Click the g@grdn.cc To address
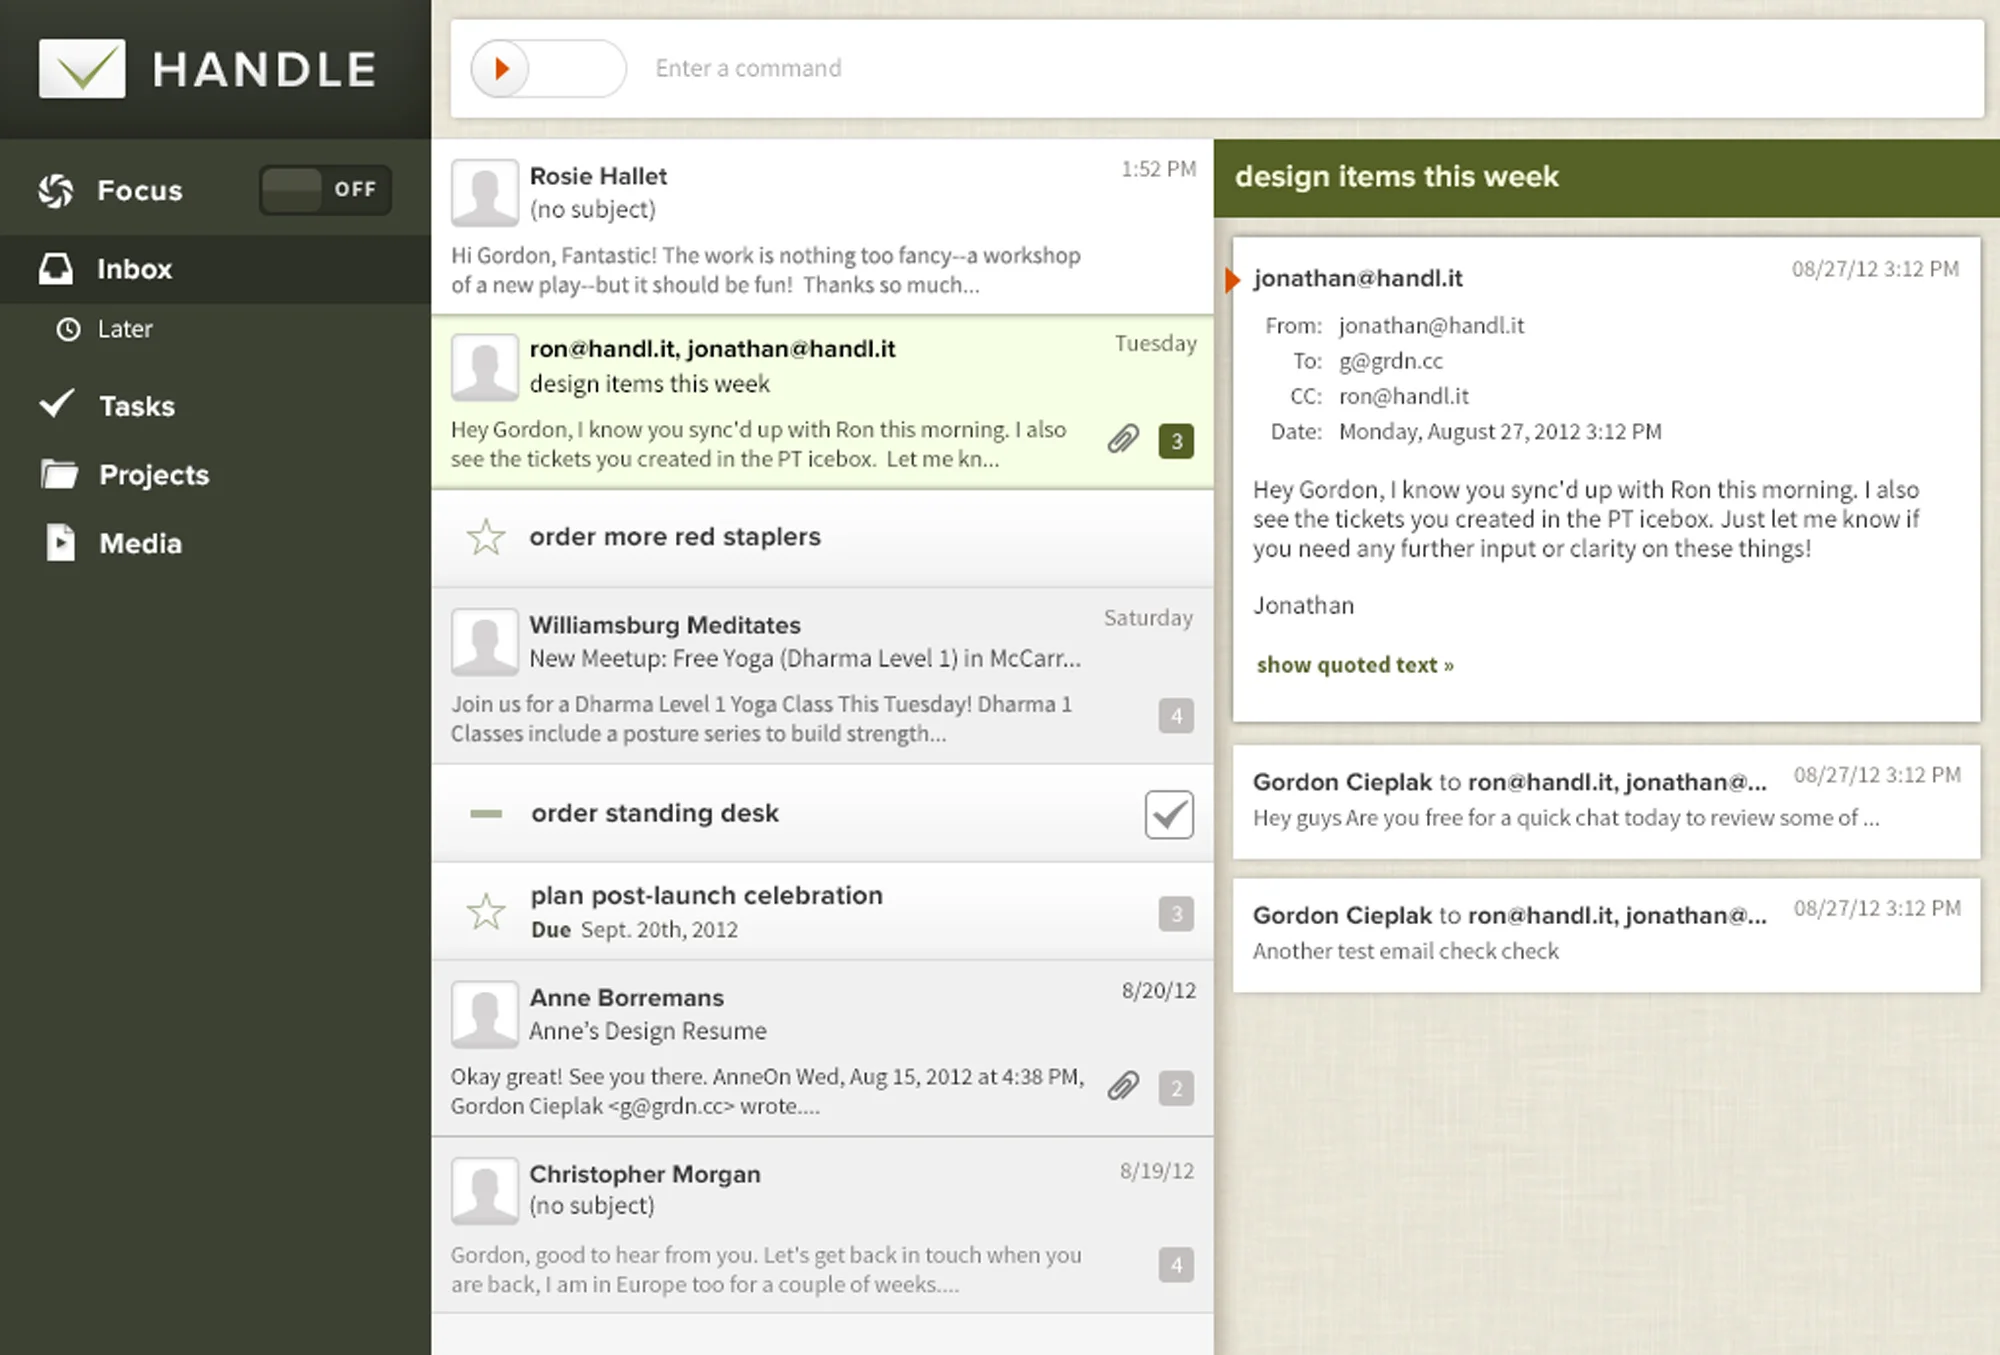This screenshot has width=2000, height=1355. tap(1391, 361)
